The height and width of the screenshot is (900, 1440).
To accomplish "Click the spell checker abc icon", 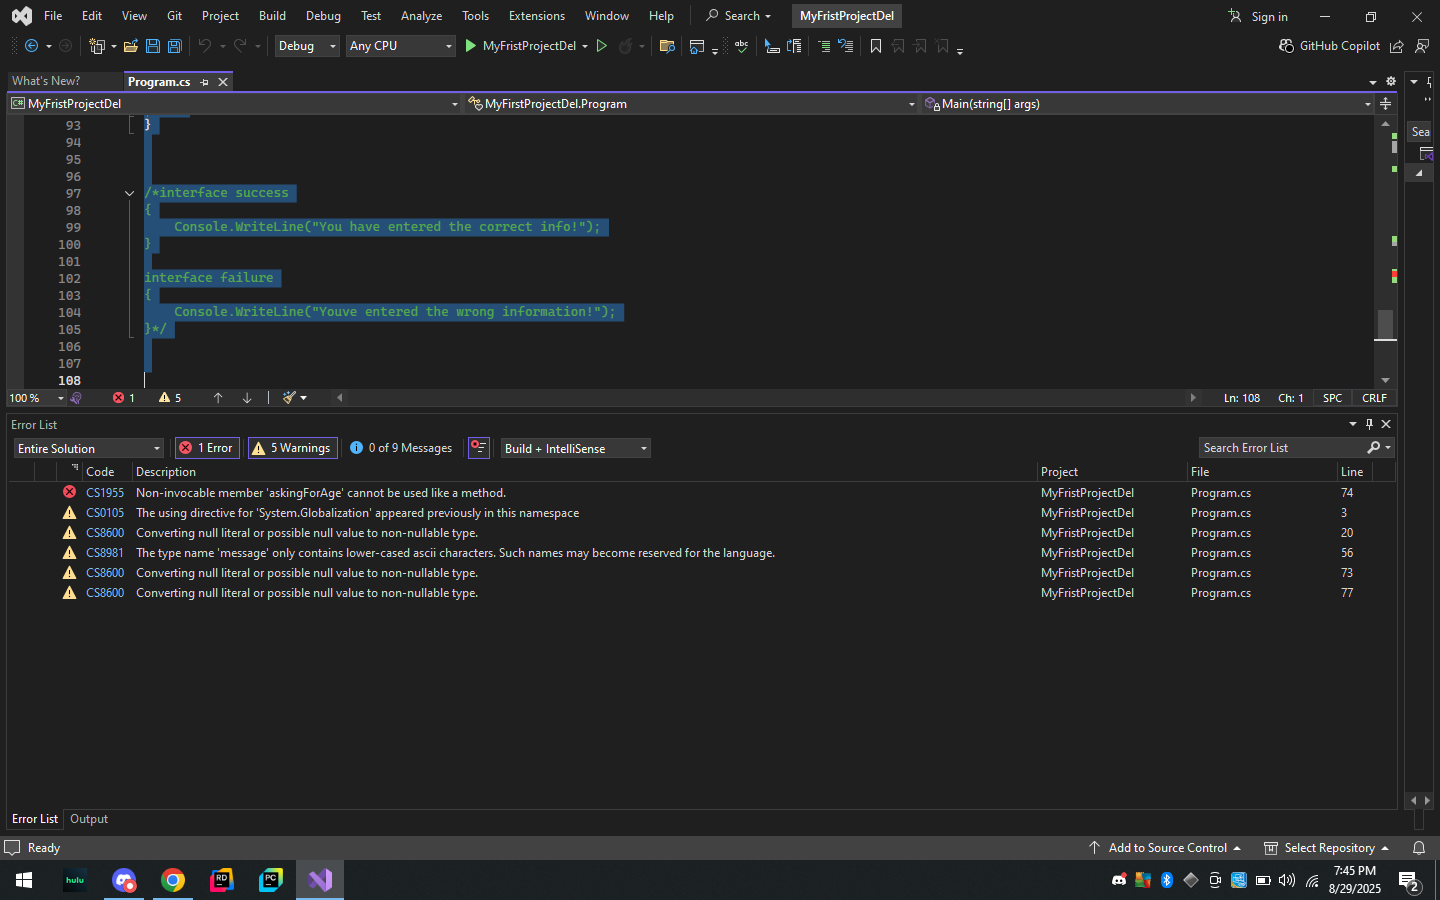I will (741, 46).
